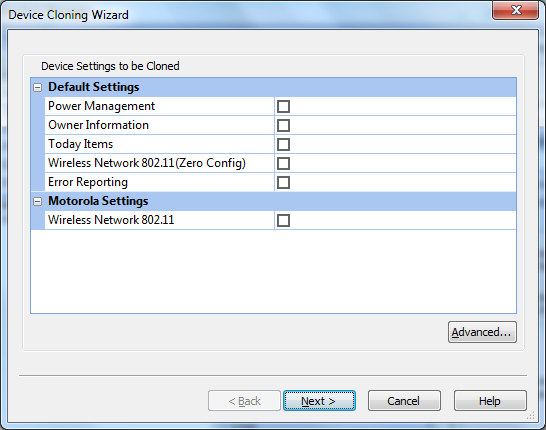546x430 pixels.
Task: Collapse the Default Settings group
Action: (38, 87)
